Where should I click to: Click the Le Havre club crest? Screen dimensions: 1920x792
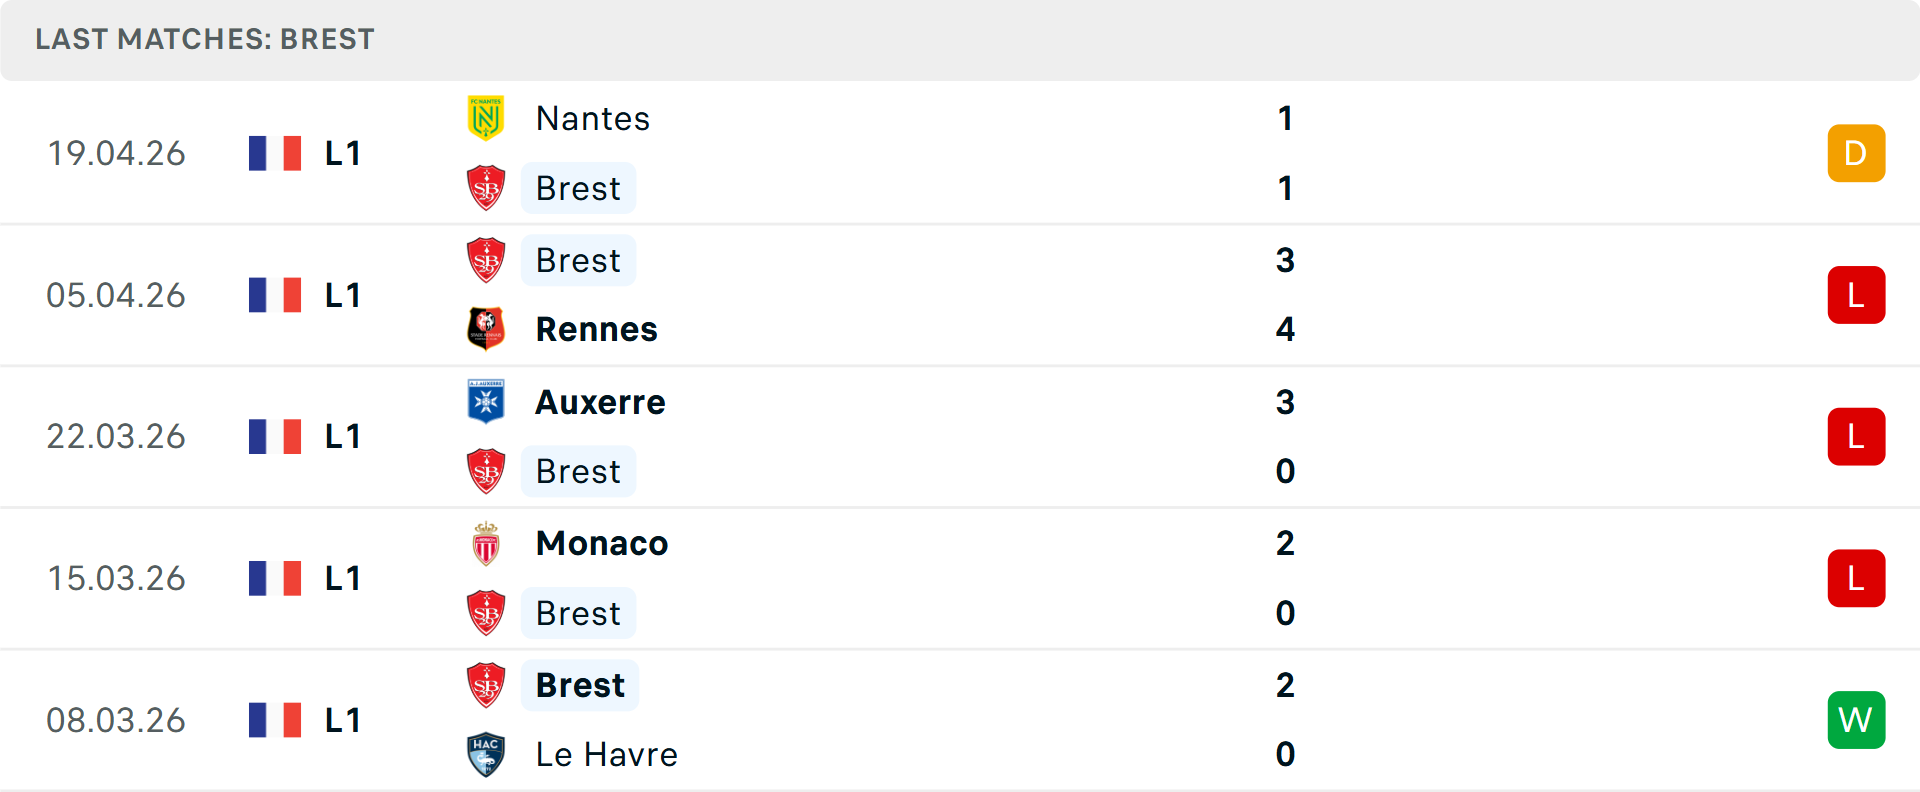point(486,754)
